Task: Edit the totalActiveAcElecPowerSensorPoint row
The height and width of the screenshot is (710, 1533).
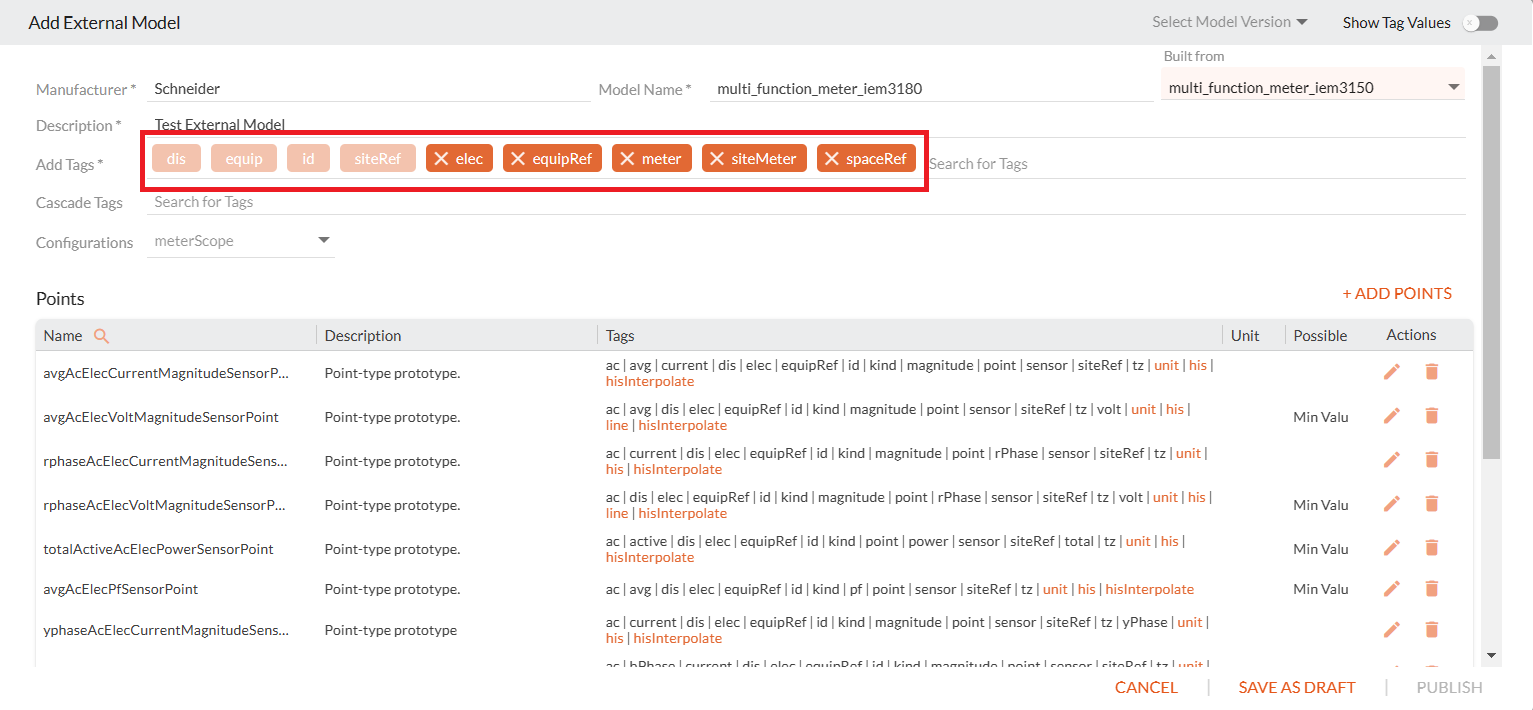Action: 1392,548
